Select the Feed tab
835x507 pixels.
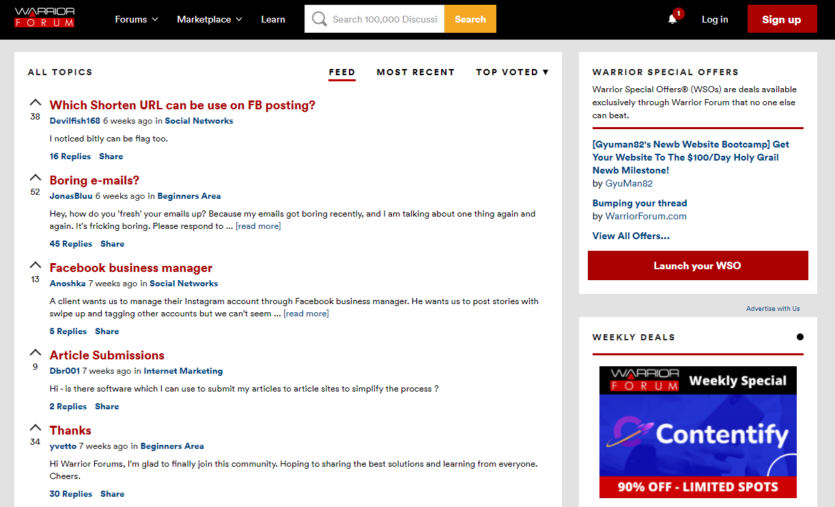[x=342, y=72]
